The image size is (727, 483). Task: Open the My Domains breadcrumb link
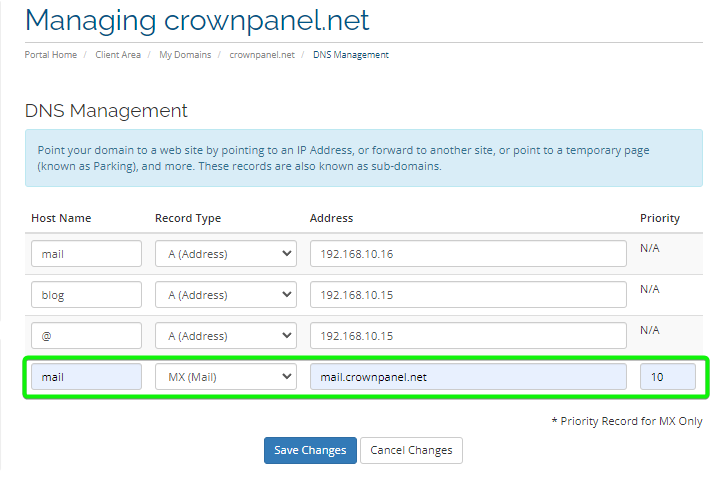185,55
